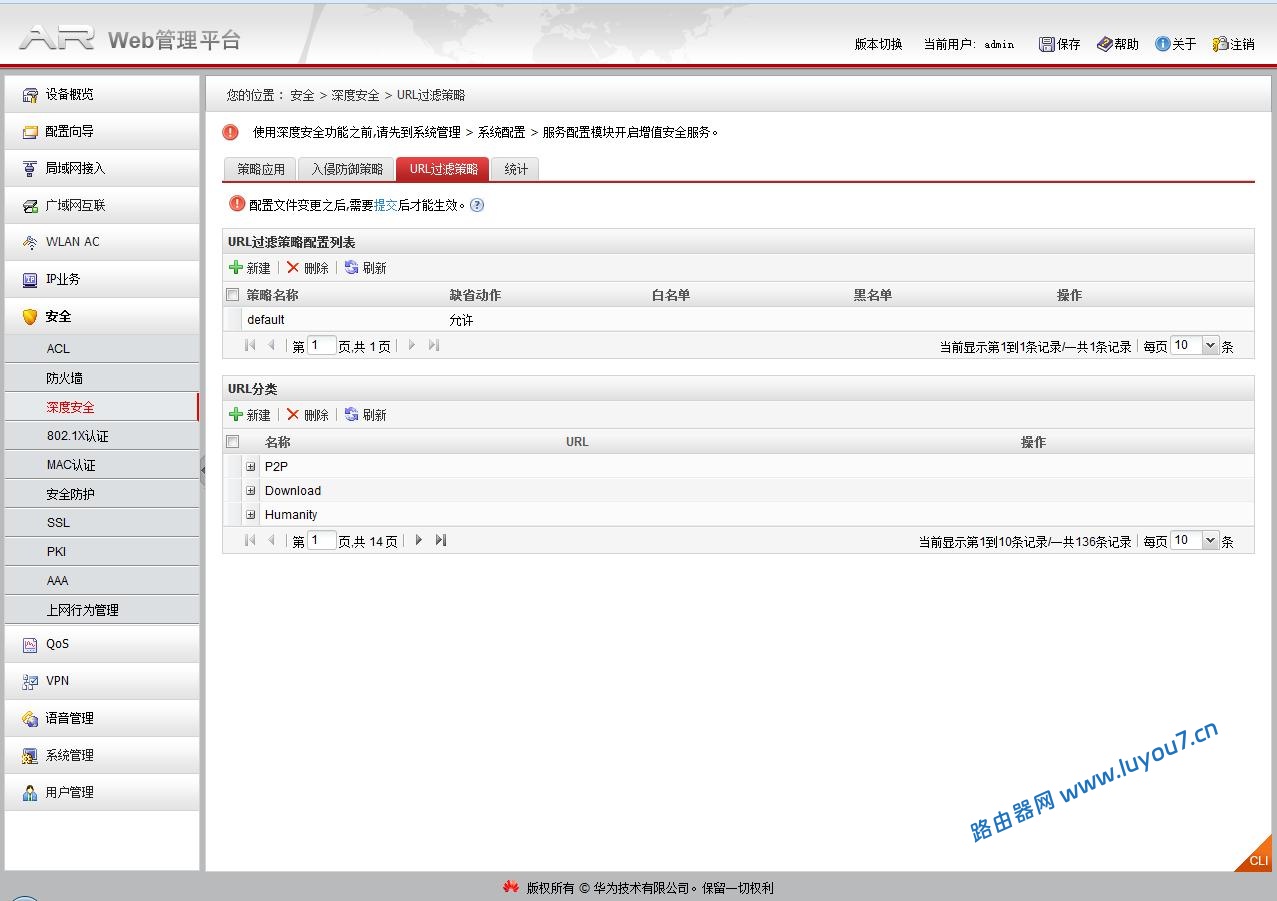Open 局域网接入 sidebar section
This screenshot has width=1277, height=901.
point(101,168)
